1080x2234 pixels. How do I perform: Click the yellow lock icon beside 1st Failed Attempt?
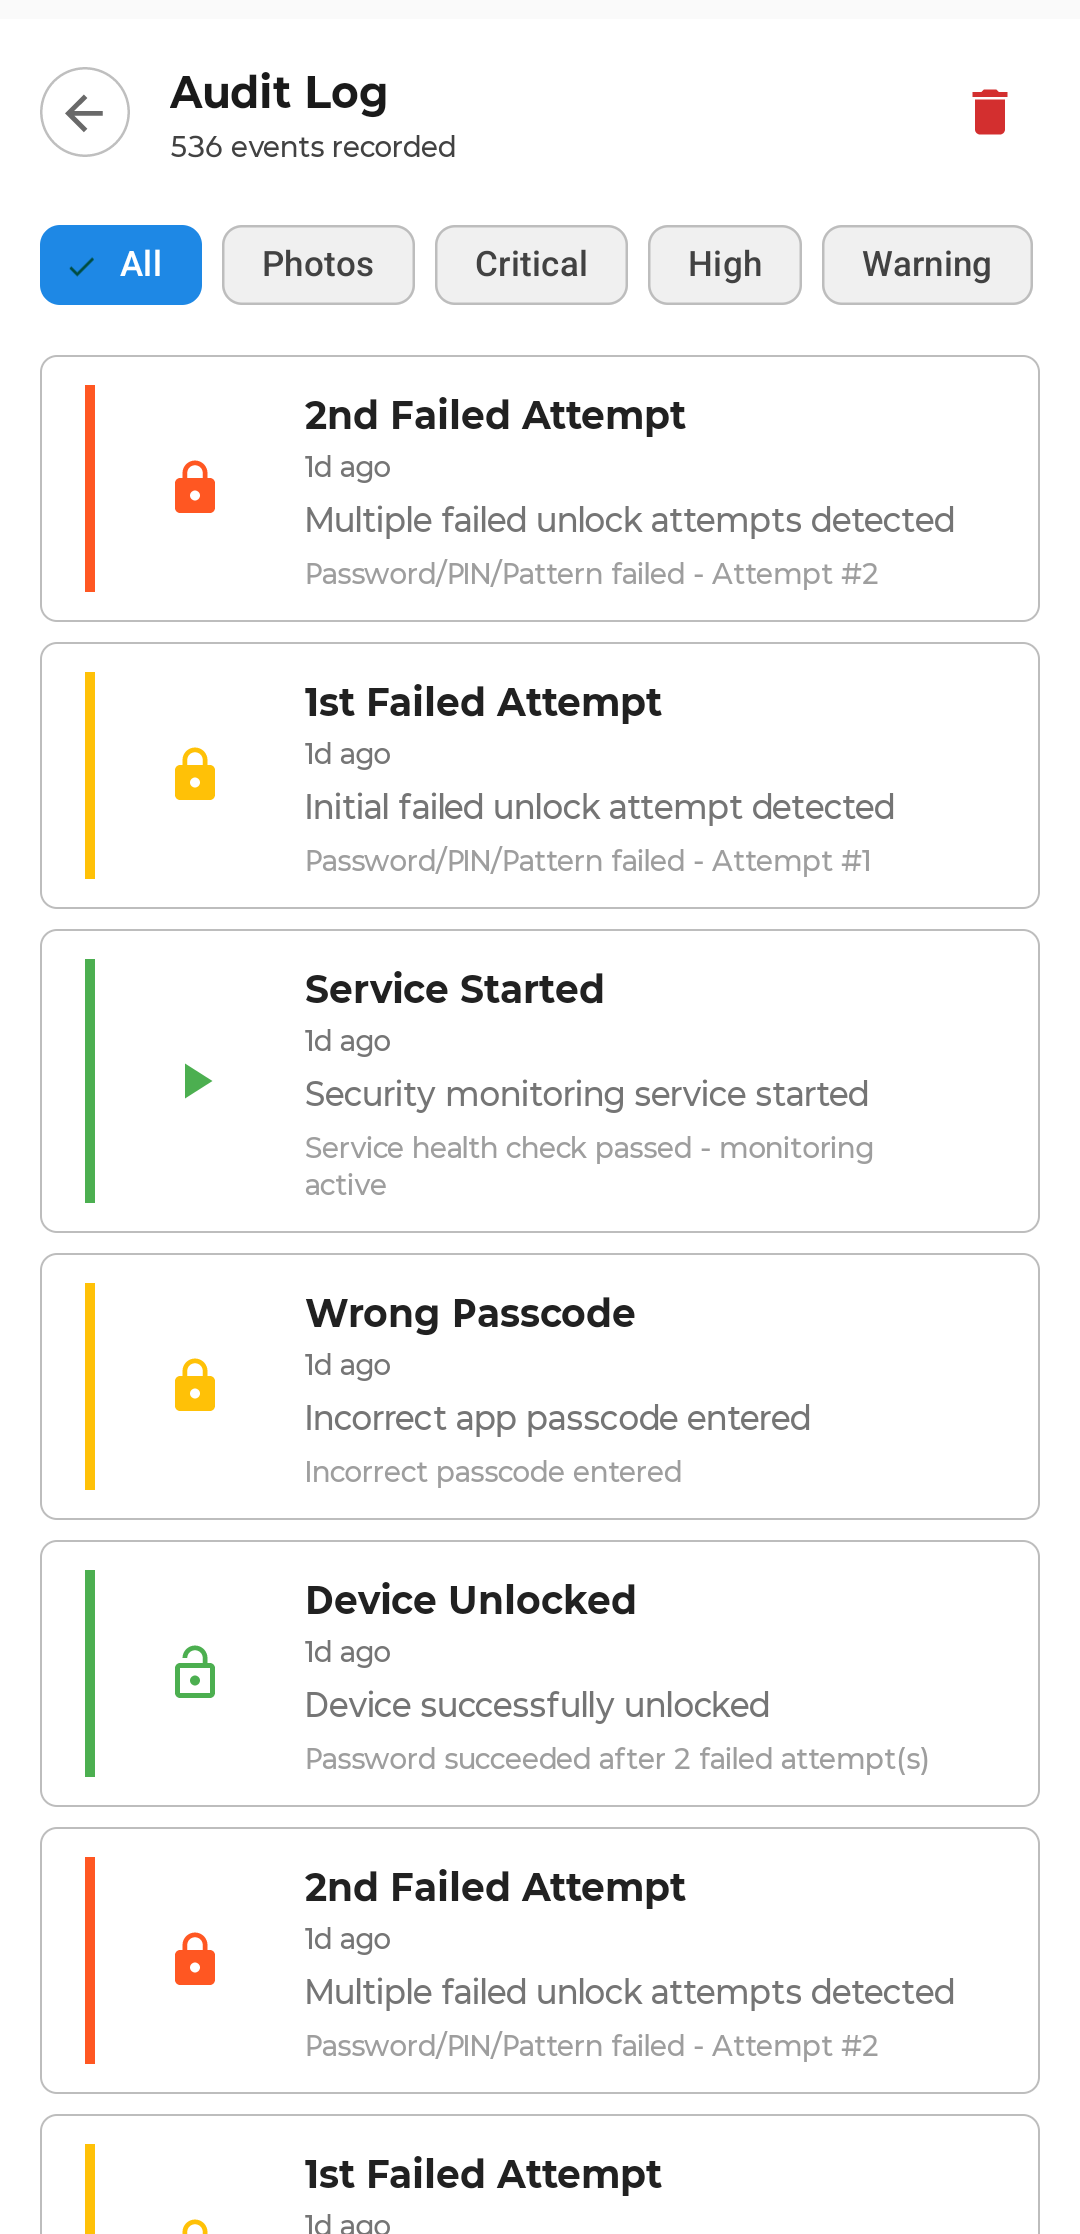(195, 774)
